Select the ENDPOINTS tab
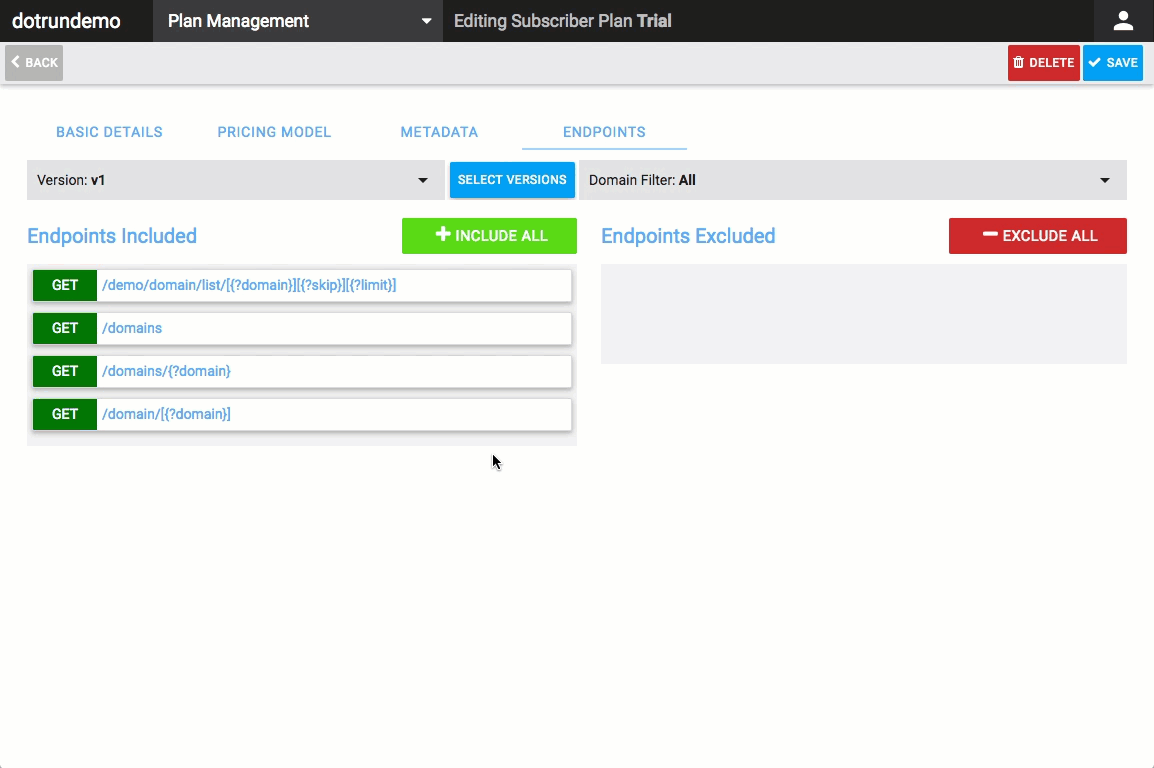This screenshot has width=1154, height=768. 604,132
